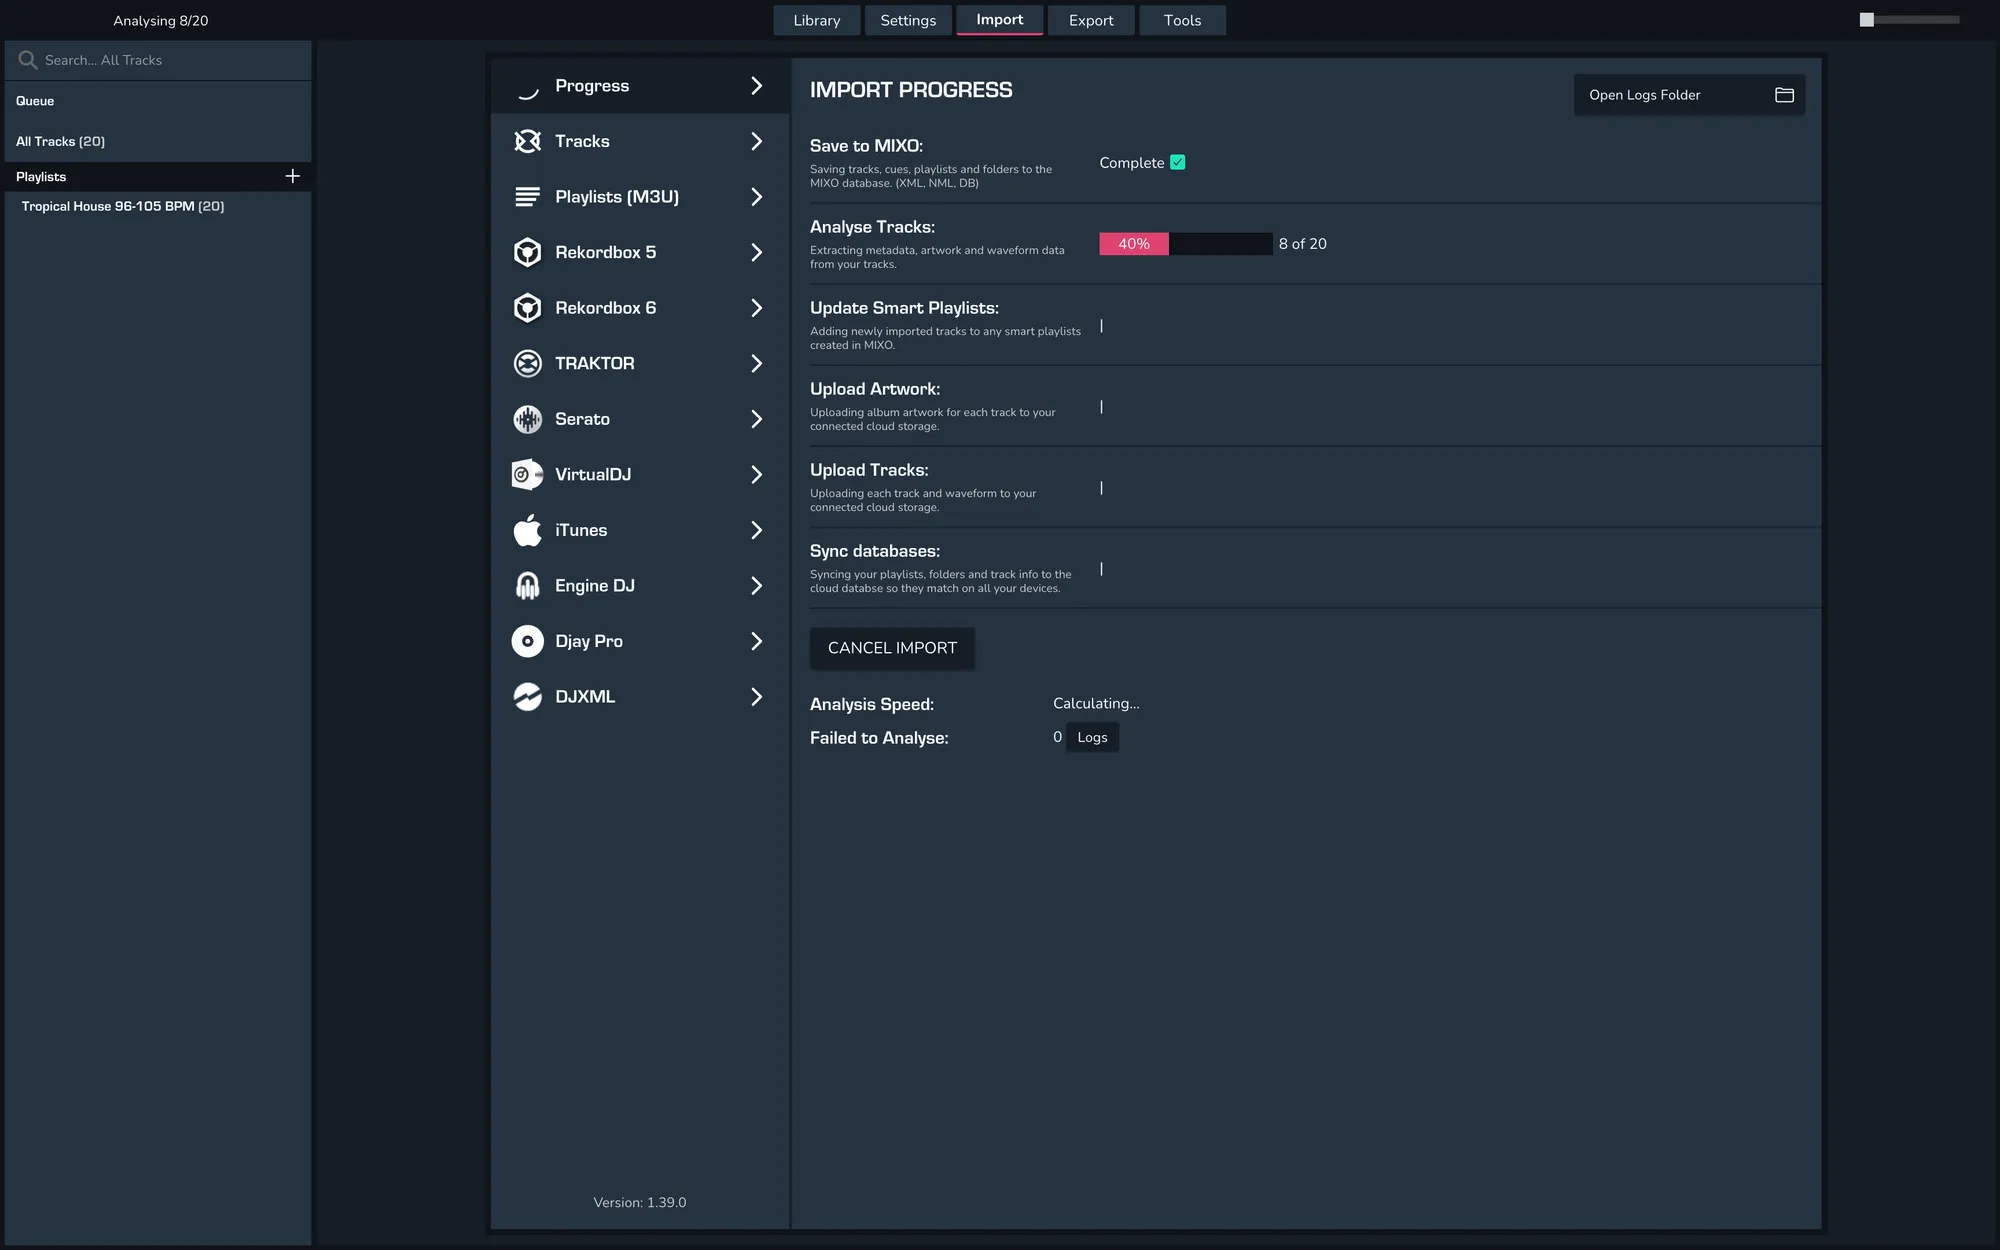Click the Djay Pro disc icon
This screenshot has height=1250, width=2000.
(527, 641)
